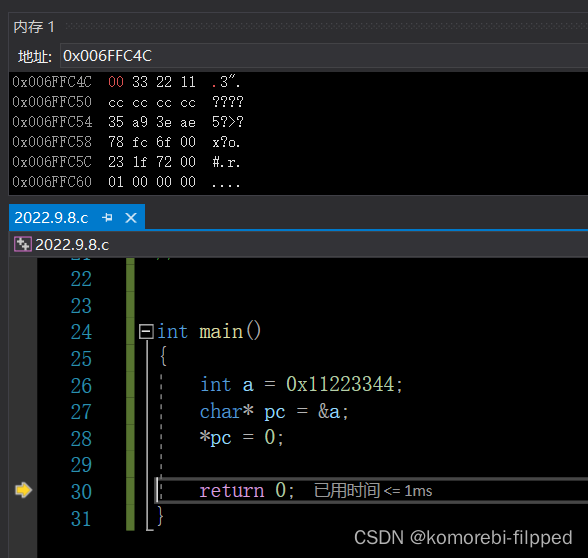Select memory row address 0x006FFC5C
The height and width of the screenshot is (558, 588).
click(52, 162)
